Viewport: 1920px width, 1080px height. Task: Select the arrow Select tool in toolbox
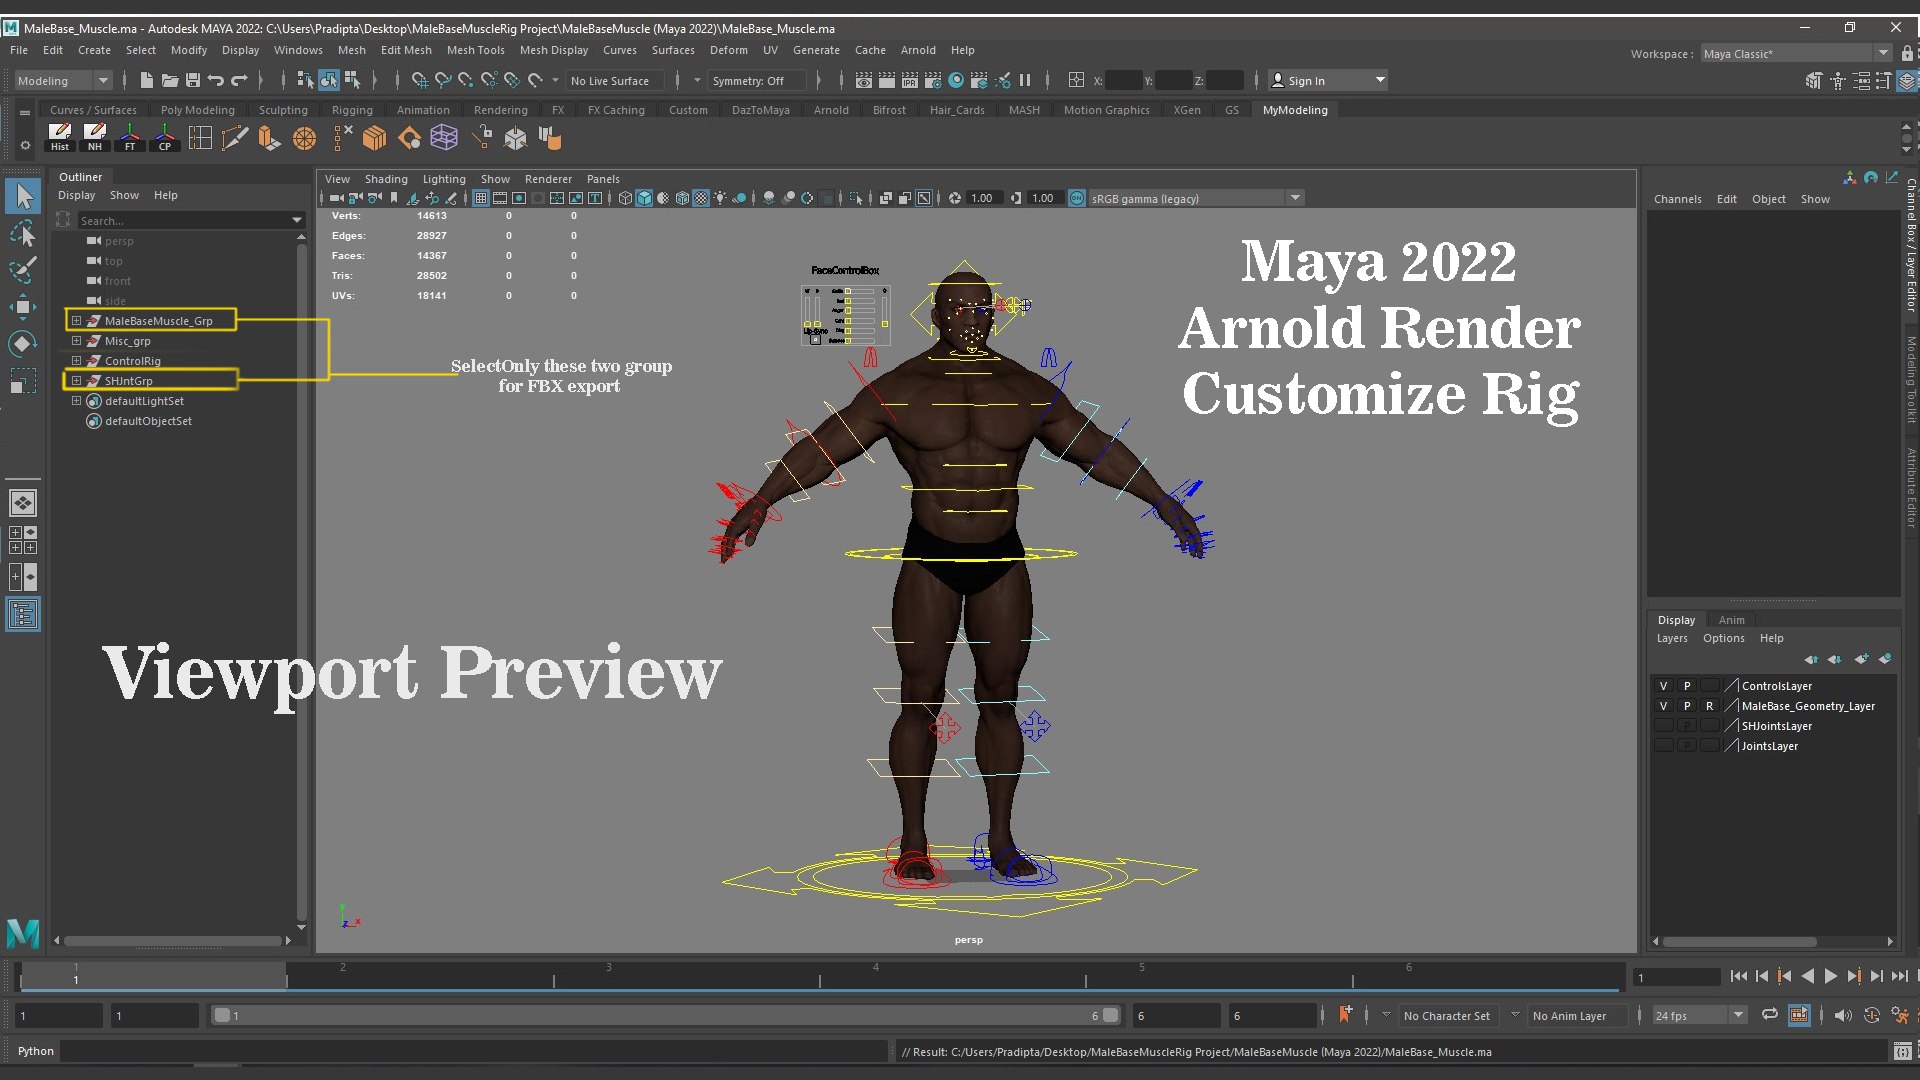(23, 196)
